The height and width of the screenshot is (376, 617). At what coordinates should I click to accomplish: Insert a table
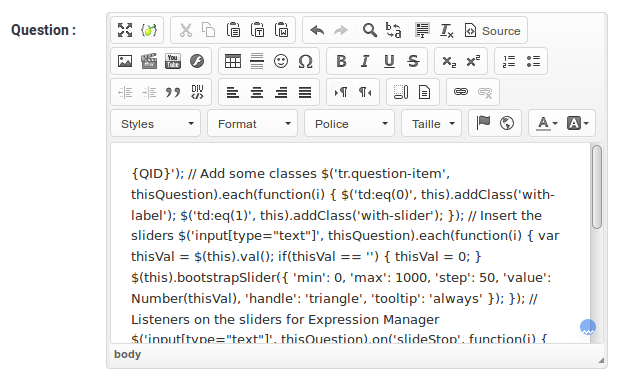pyautogui.click(x=233, y=61)
